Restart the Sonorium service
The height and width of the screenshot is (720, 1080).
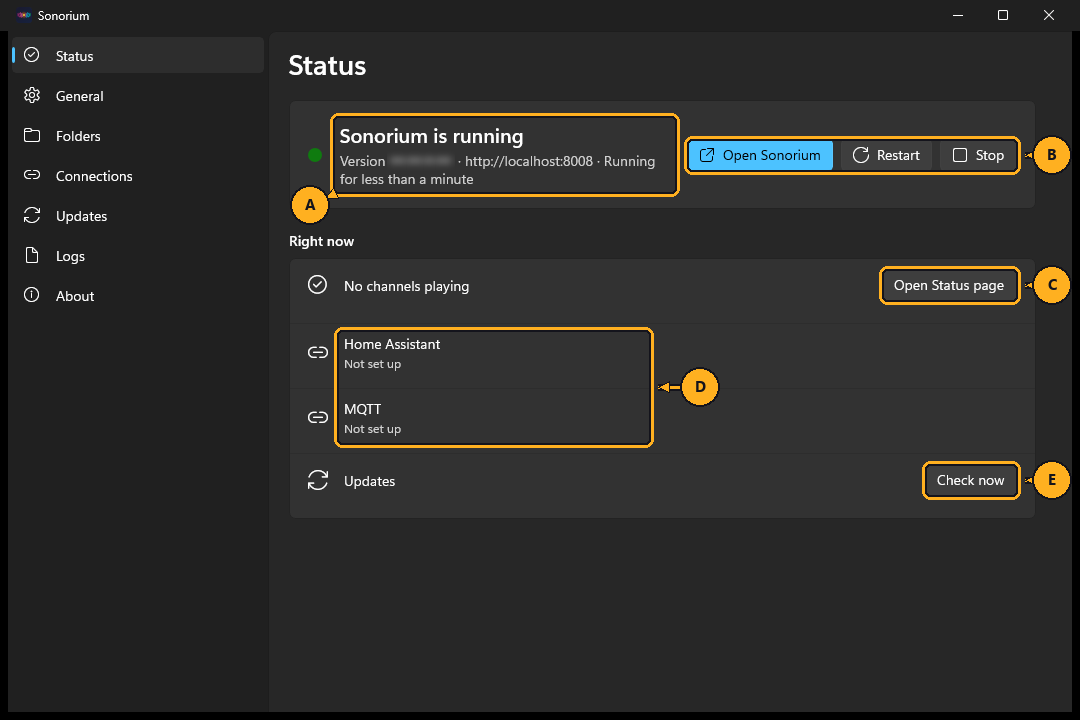[886, 155]
